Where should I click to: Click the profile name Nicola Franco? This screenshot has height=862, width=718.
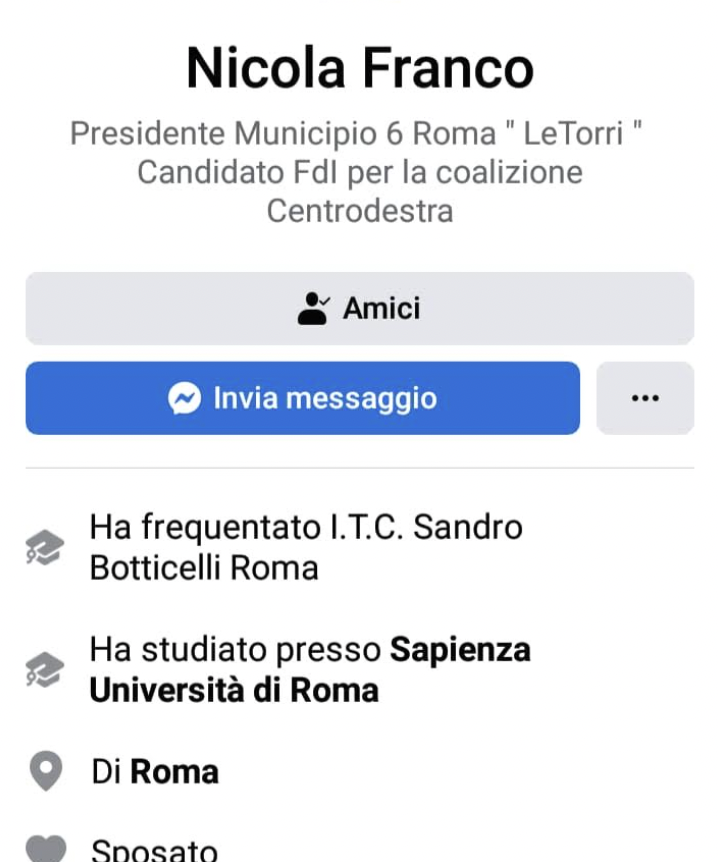click(x=359, y=67)
